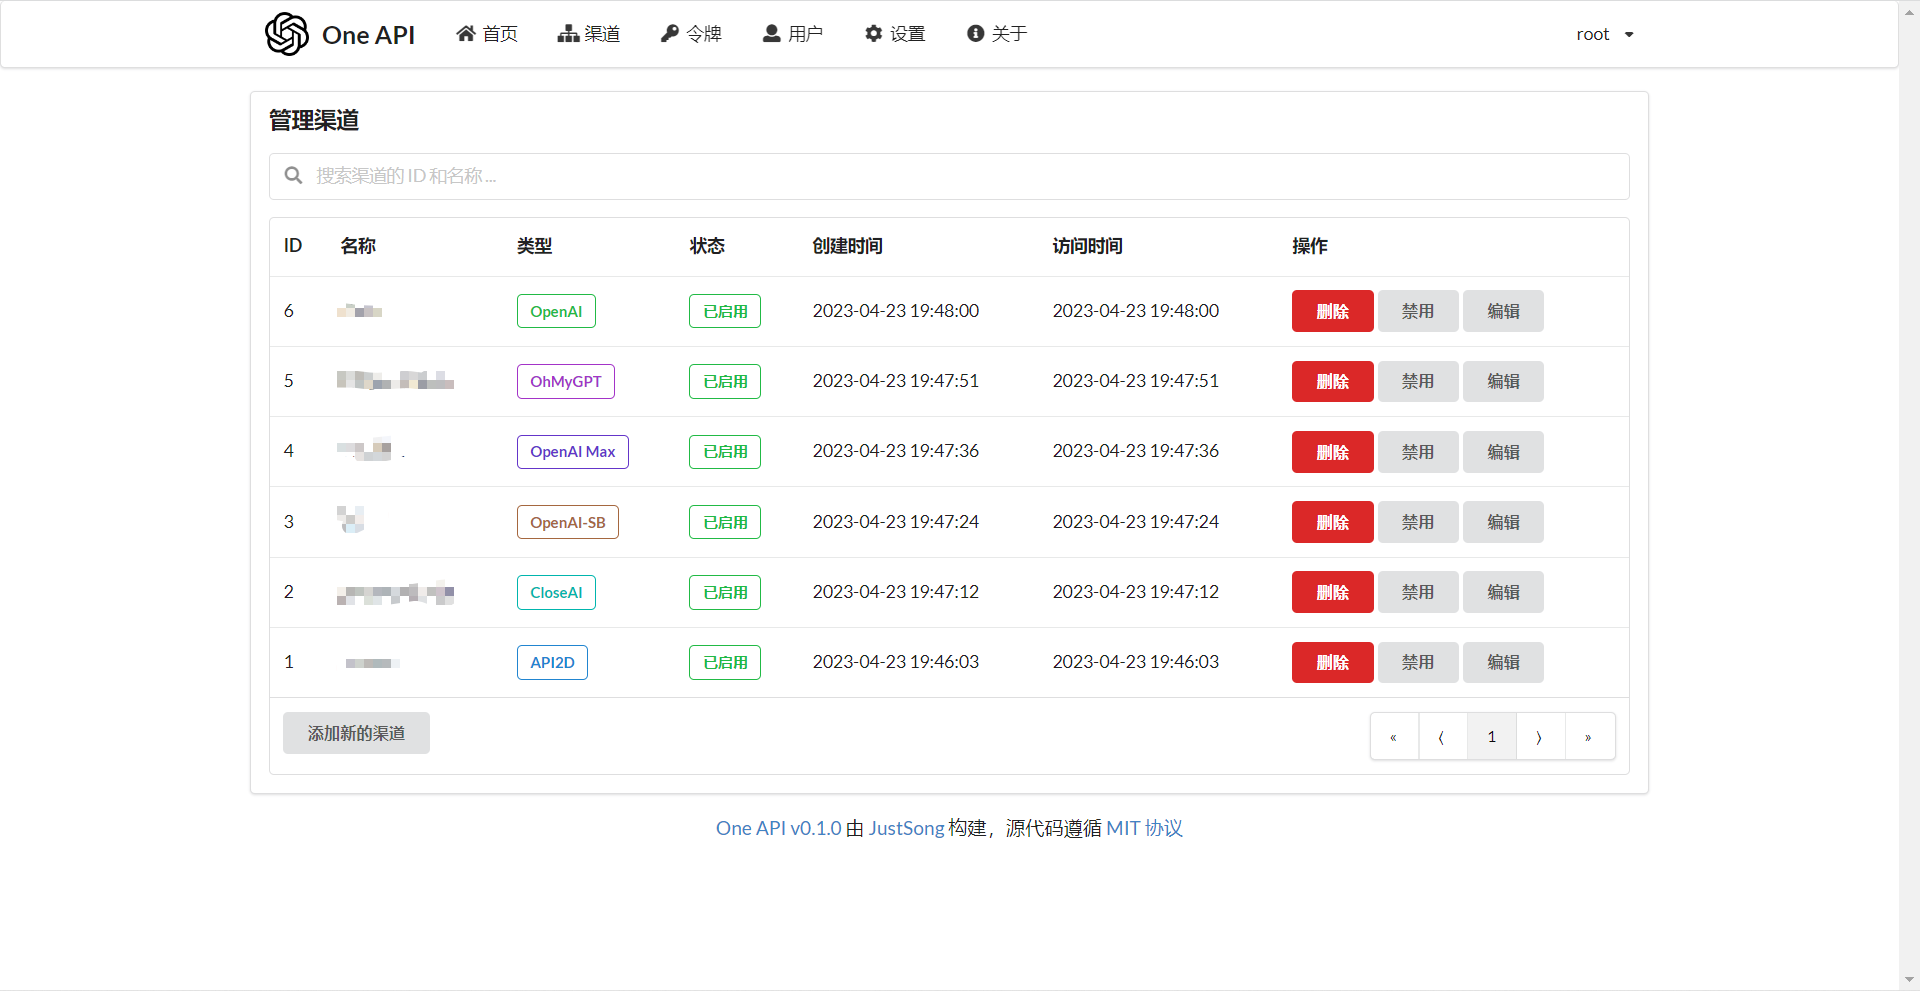The width and height of the screenshot is (1920, 991).
Task: Click the 设置 gear icon
Action: tap(873, 33)
